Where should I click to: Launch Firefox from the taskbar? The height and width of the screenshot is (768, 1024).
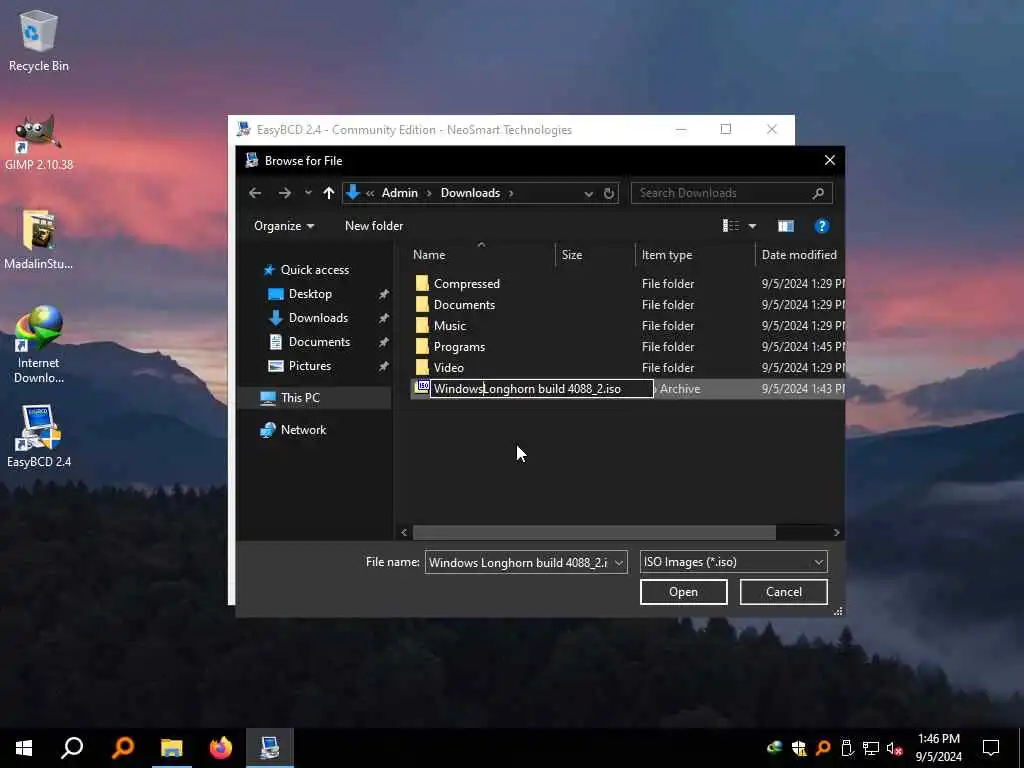pos(221,748)
